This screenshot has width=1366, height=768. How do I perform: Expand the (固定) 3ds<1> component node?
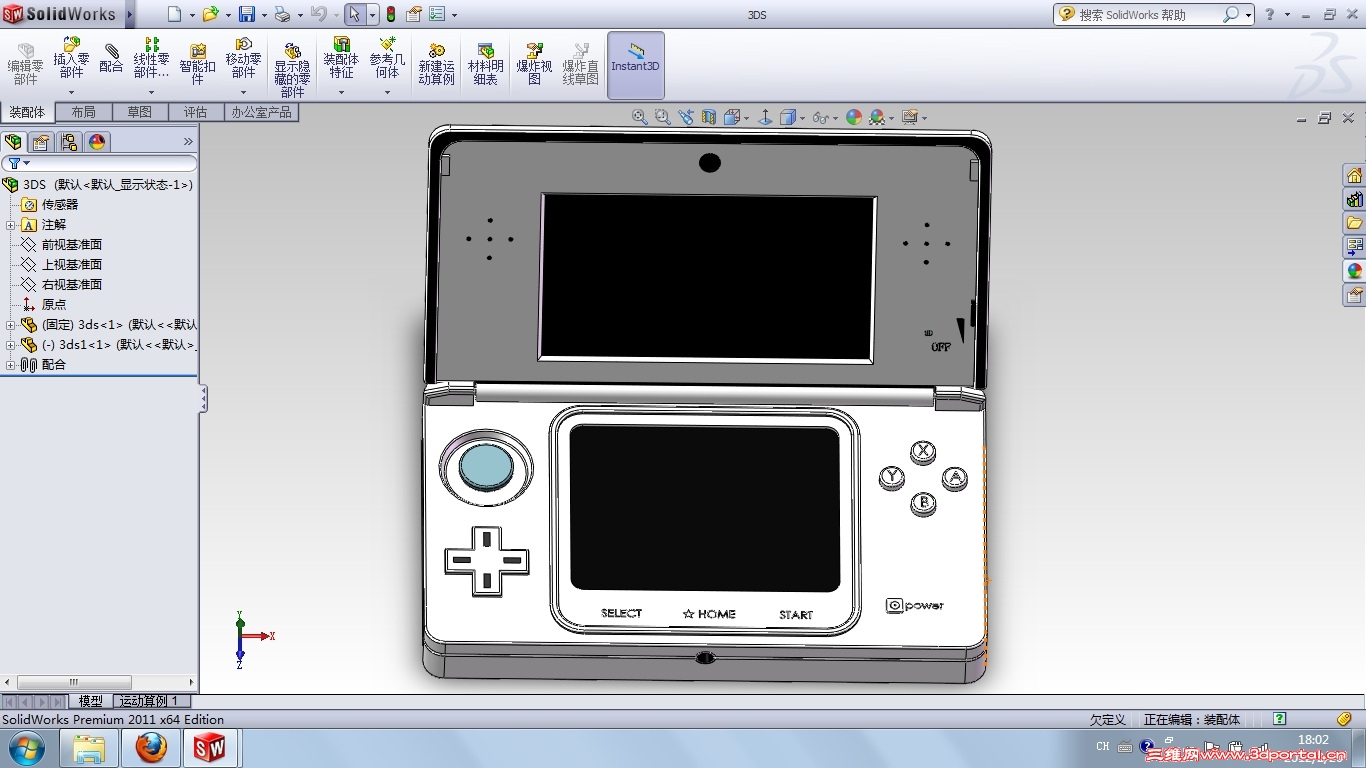tap(10, 325)
